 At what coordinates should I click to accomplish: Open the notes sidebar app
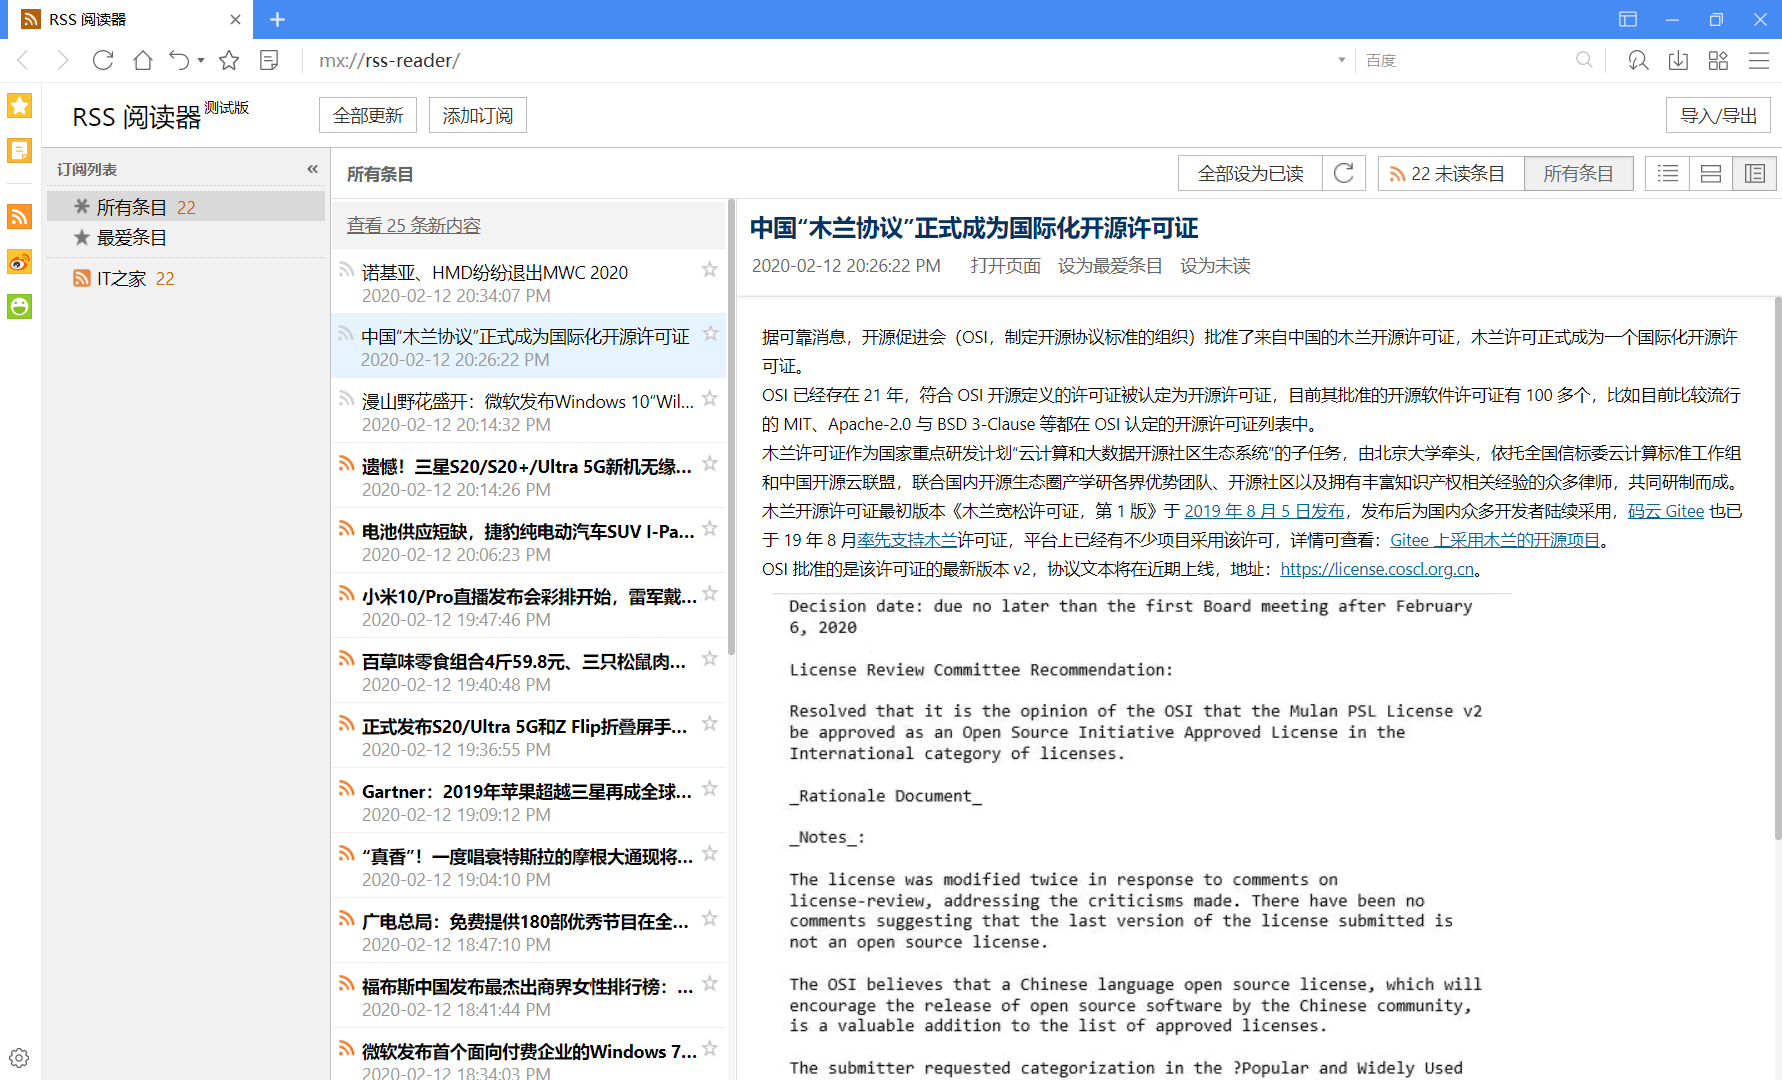point(19,150)
